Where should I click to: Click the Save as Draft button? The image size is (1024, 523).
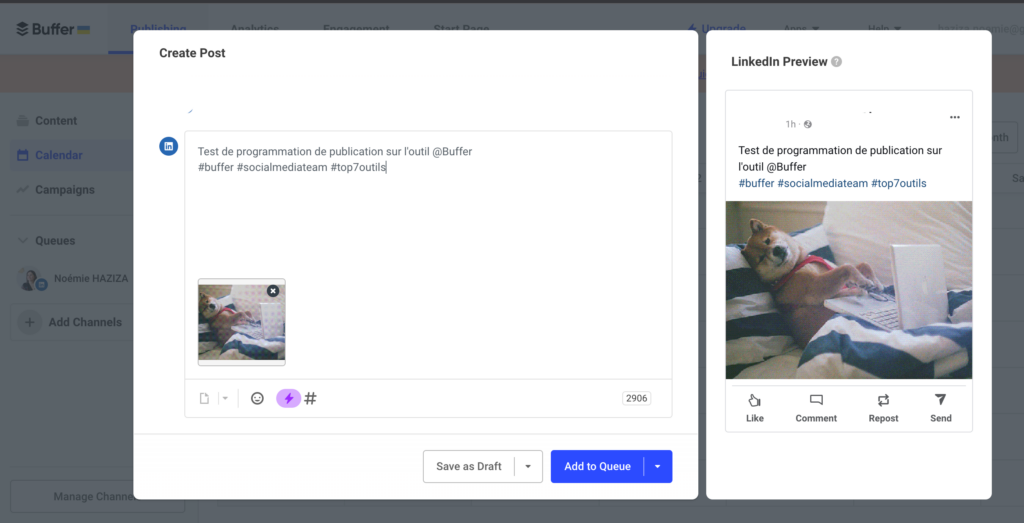469,466
